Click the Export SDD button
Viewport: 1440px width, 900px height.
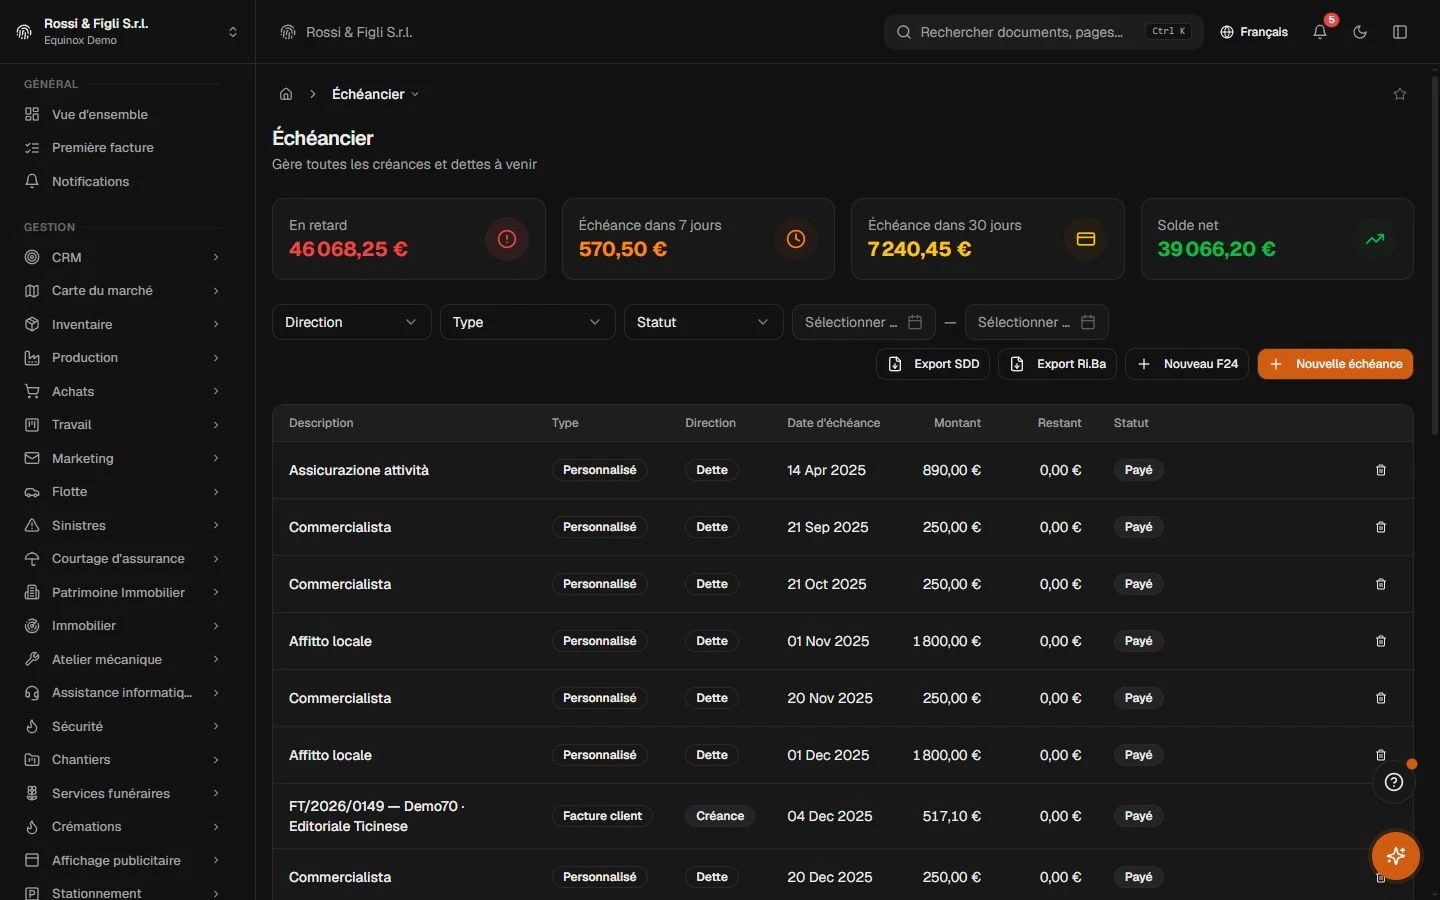coord(933,364)
